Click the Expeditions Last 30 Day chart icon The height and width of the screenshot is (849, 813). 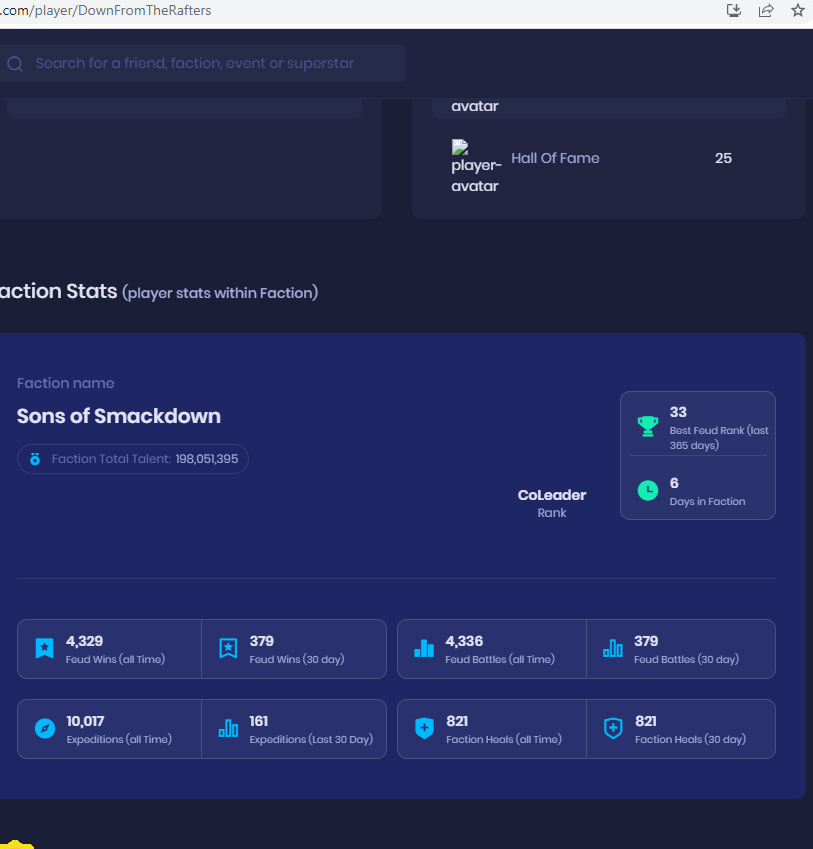click(x=228, y=728)
